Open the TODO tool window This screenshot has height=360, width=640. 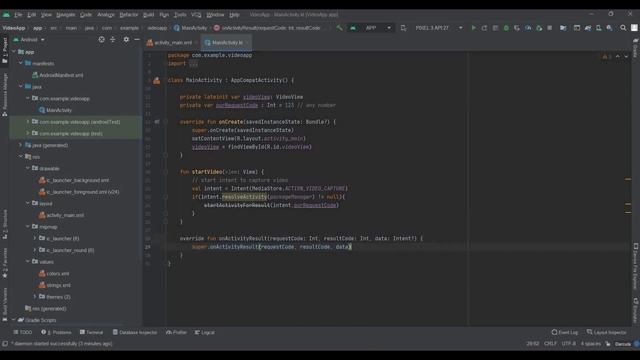pos(22,332)
